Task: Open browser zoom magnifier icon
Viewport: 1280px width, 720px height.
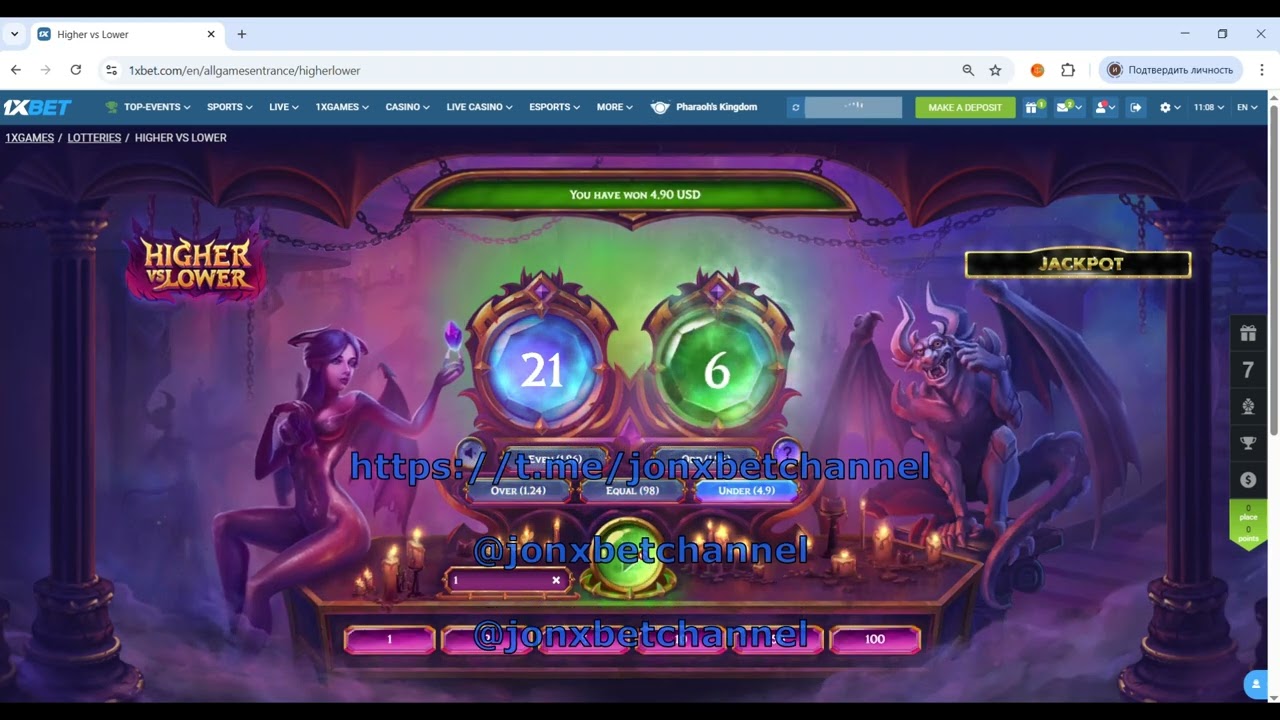Action: point(968,70)
